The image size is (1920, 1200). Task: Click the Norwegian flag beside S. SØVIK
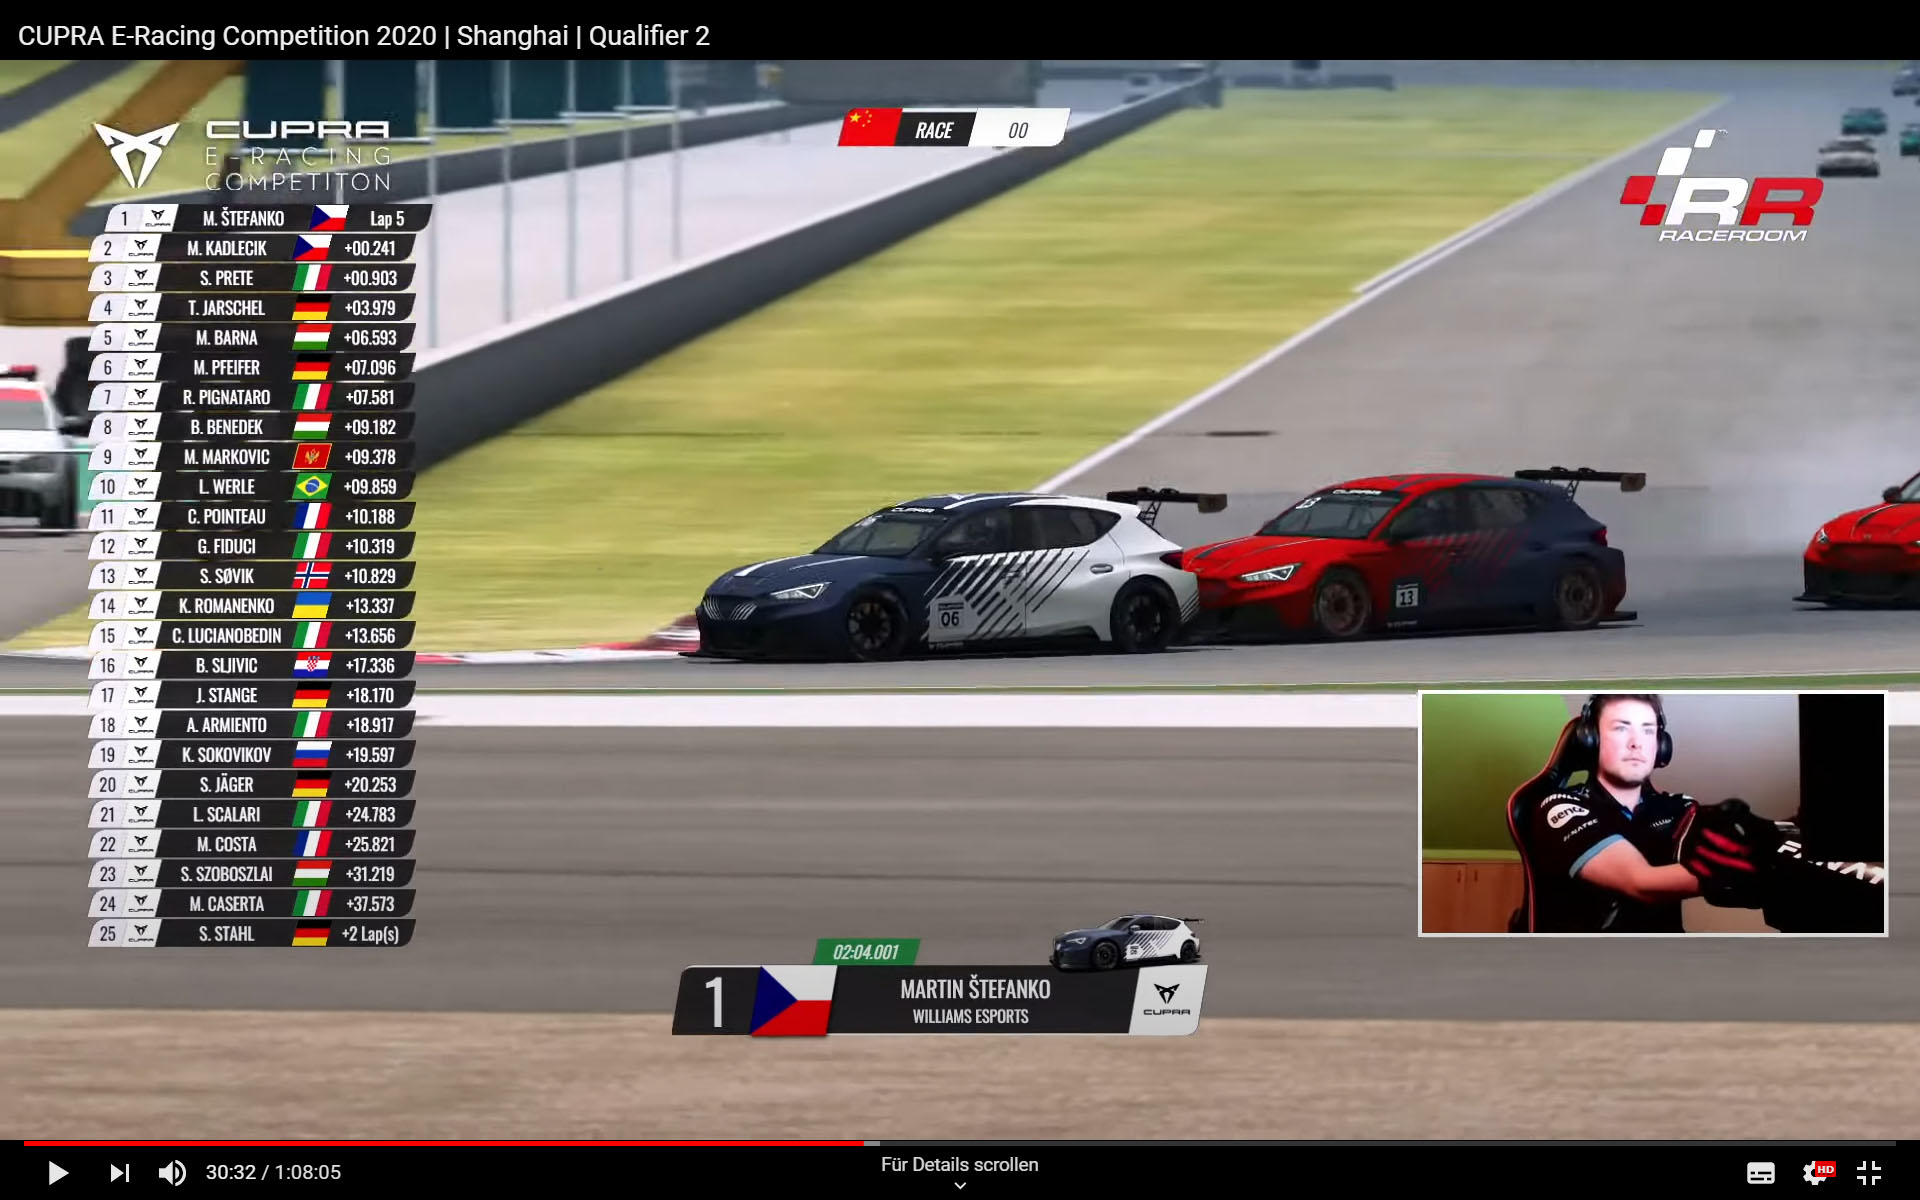click(311, 576)
